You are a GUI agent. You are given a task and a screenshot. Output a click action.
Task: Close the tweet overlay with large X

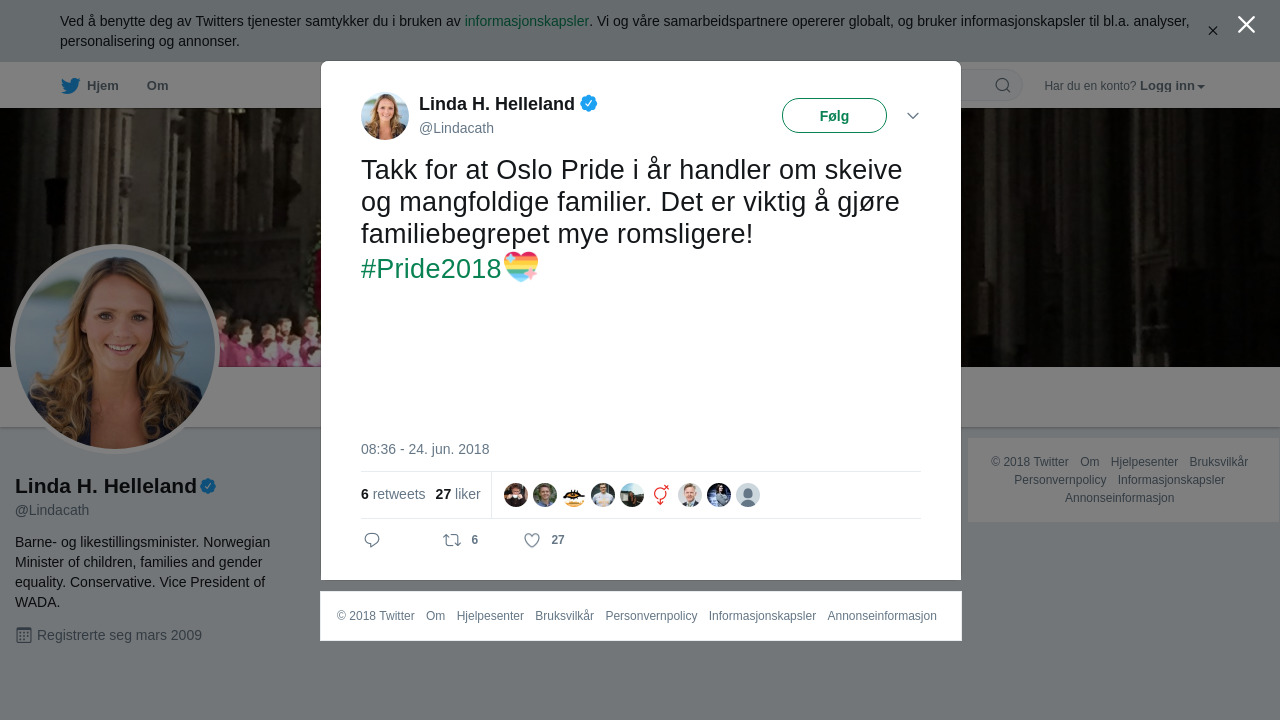[1246, 24]
